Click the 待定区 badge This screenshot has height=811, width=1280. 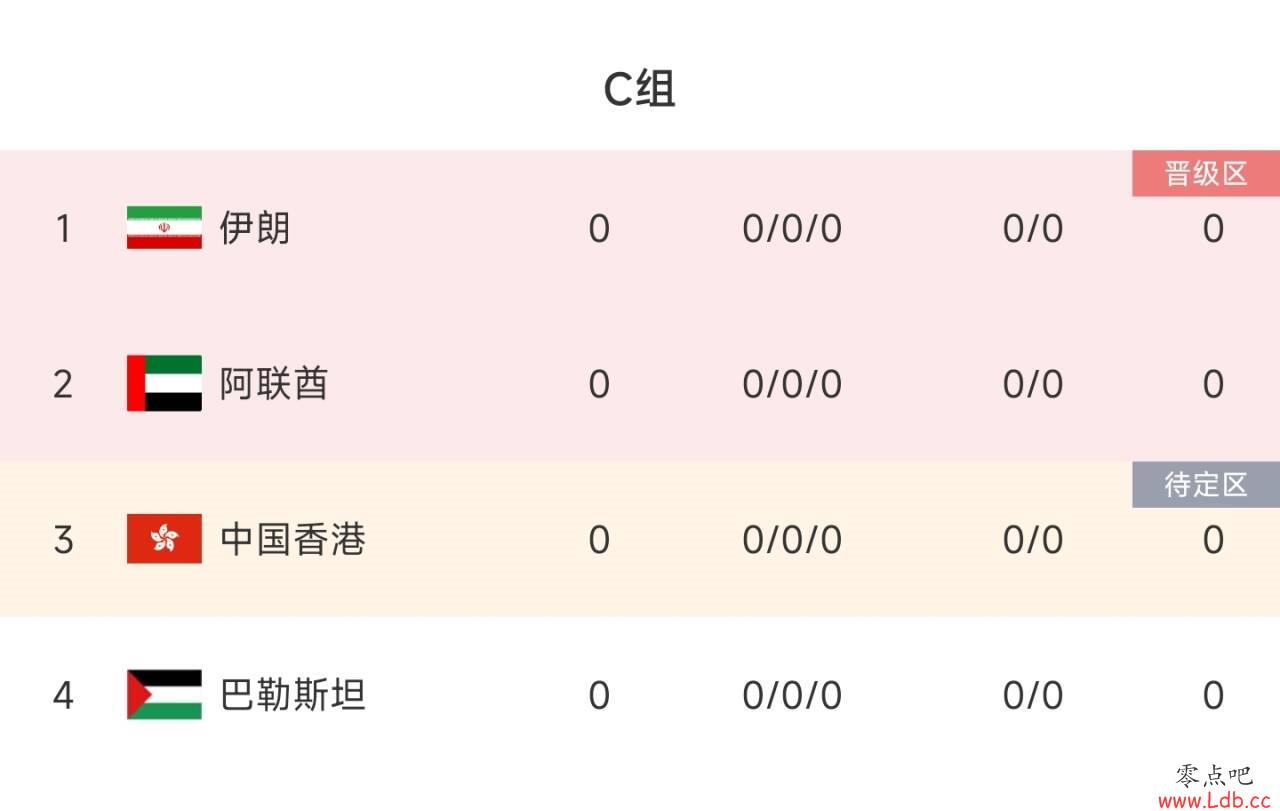point(1206,485)
